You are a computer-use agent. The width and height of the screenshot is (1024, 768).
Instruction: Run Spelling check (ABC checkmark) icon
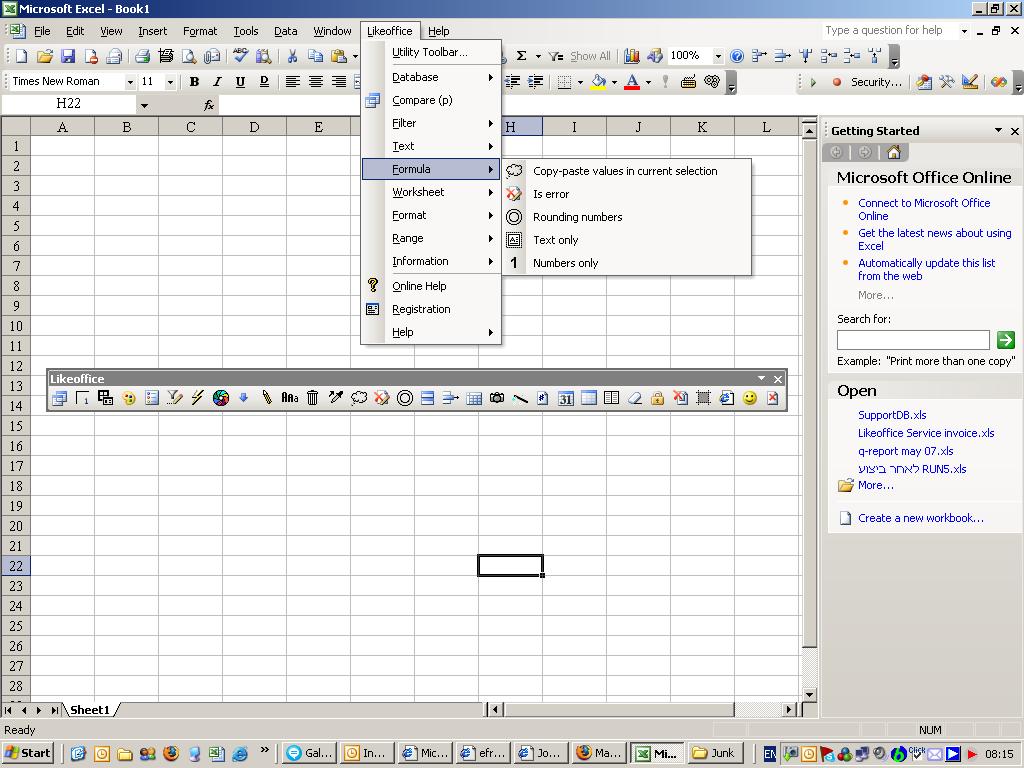[240, 56]
